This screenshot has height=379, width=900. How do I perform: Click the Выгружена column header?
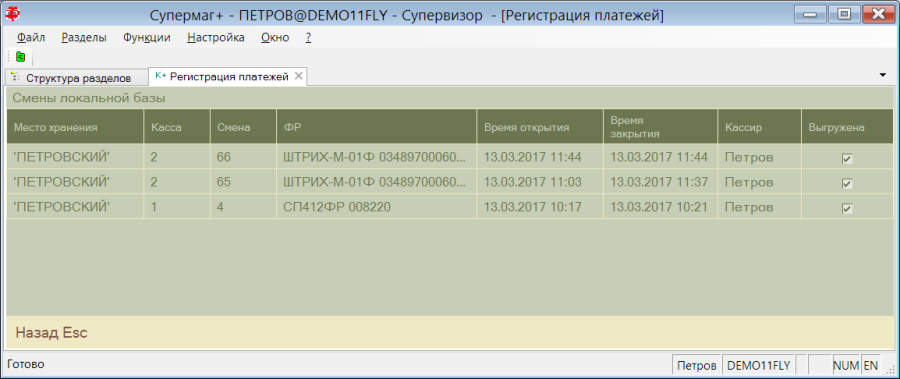click(x=847, y=127)
